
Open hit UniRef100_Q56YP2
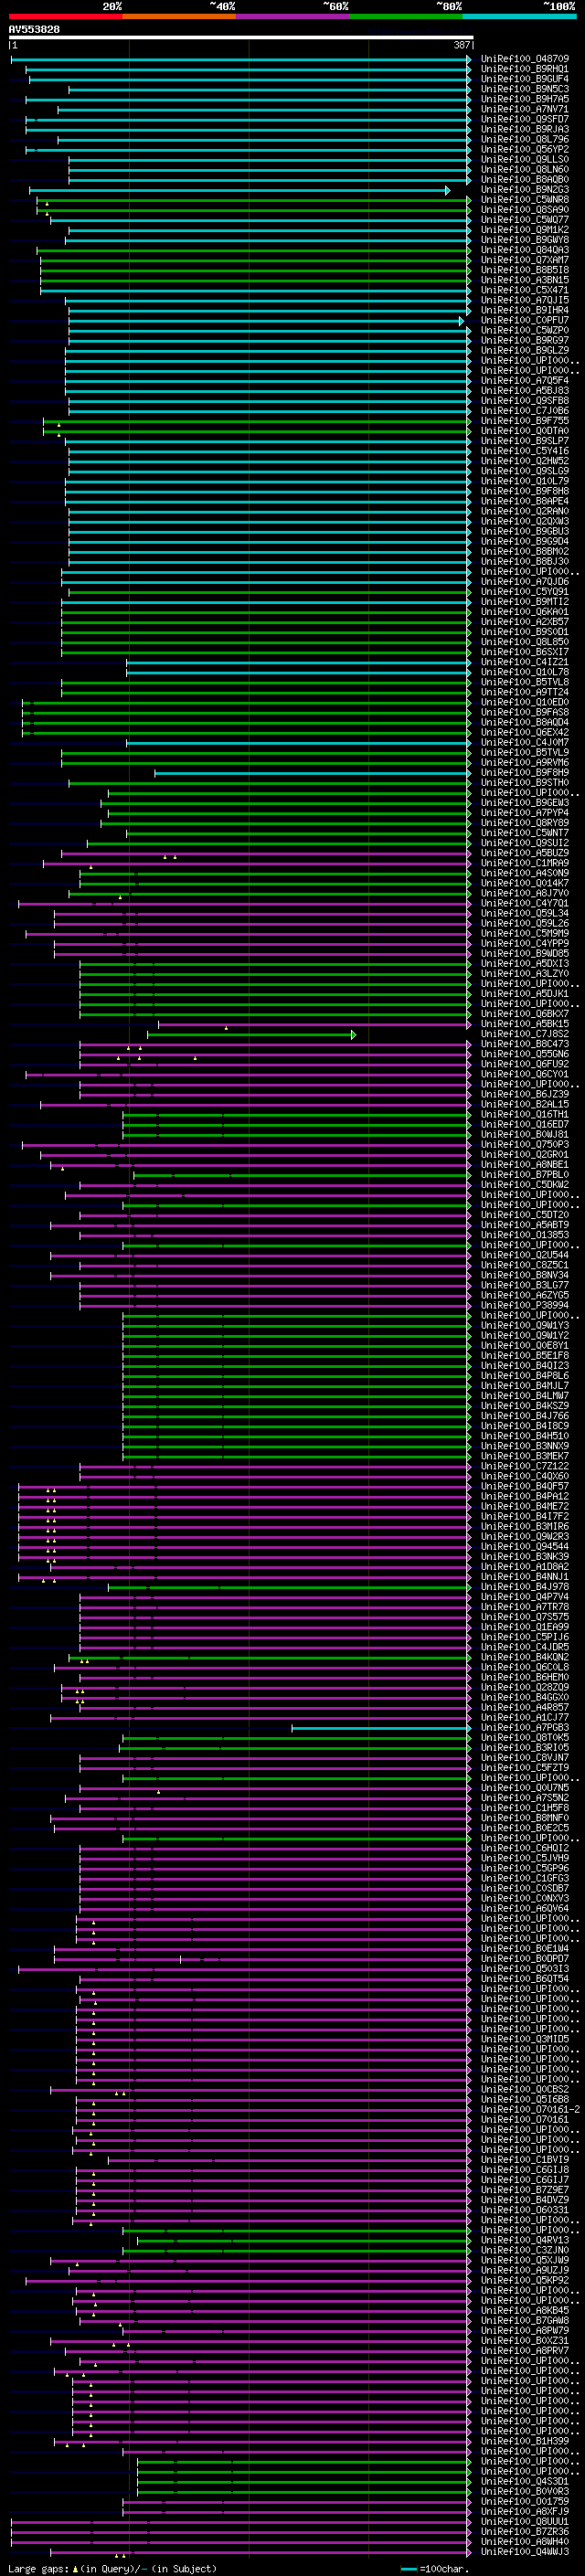coord(525,150)
